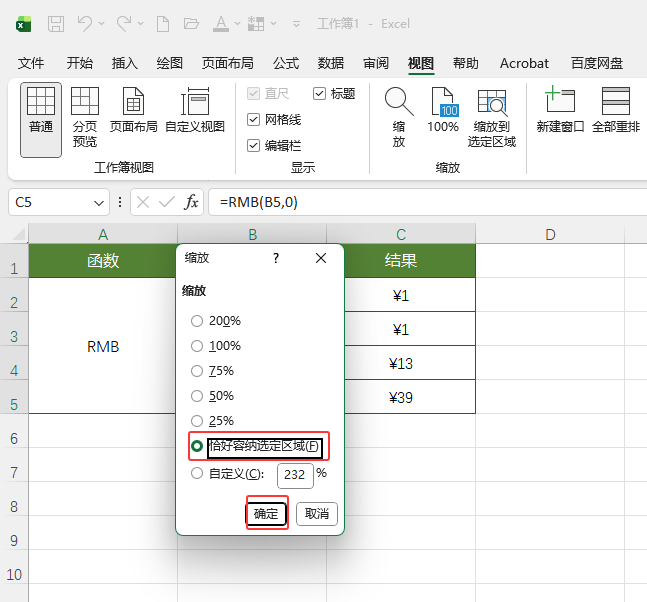Save the workbook with the disk icon
Image resolution: width=647 pixels, height=602 pixels.
pos(56,24)
